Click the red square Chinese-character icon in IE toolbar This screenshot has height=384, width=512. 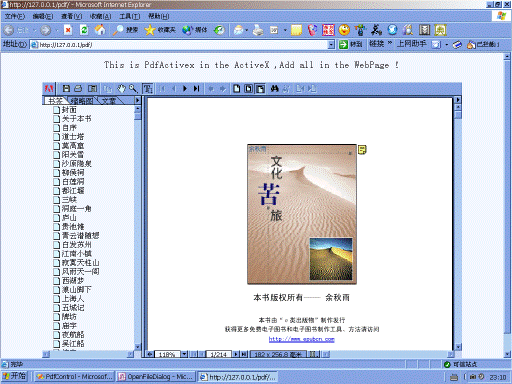(328, 30)
